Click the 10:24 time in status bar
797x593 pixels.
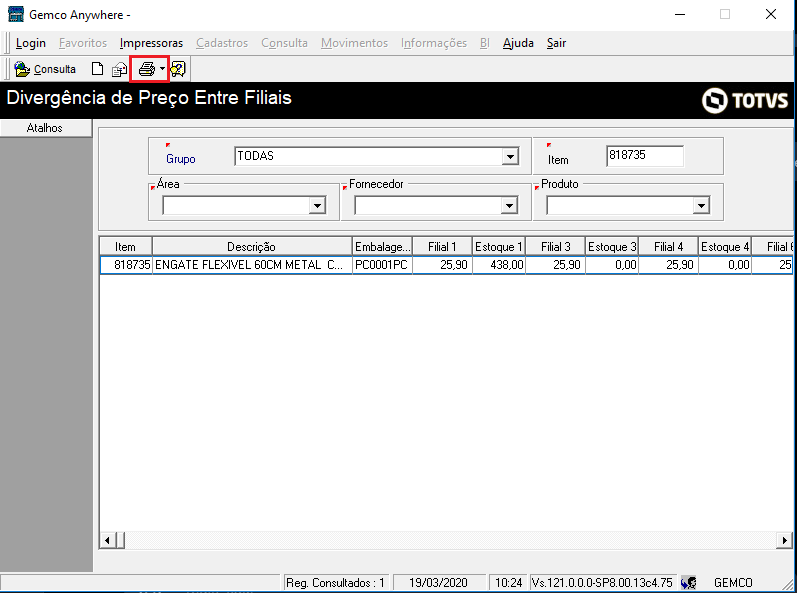tap(508, 582)
